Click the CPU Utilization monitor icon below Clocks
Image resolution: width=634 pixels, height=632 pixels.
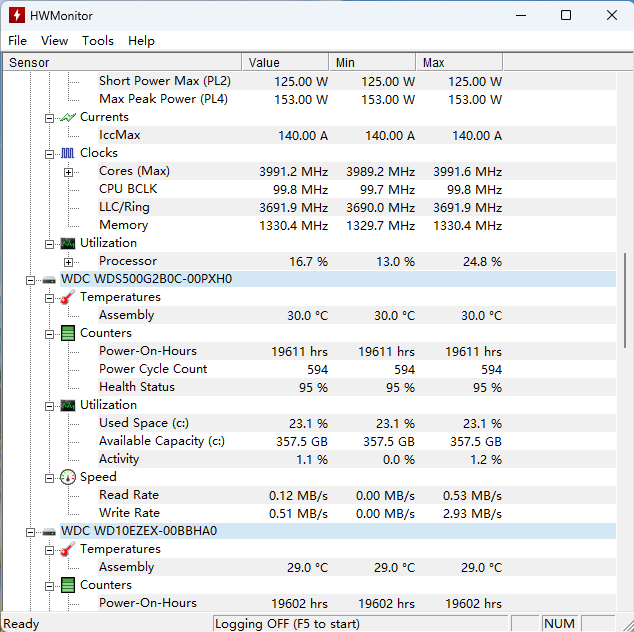(68, 243)
